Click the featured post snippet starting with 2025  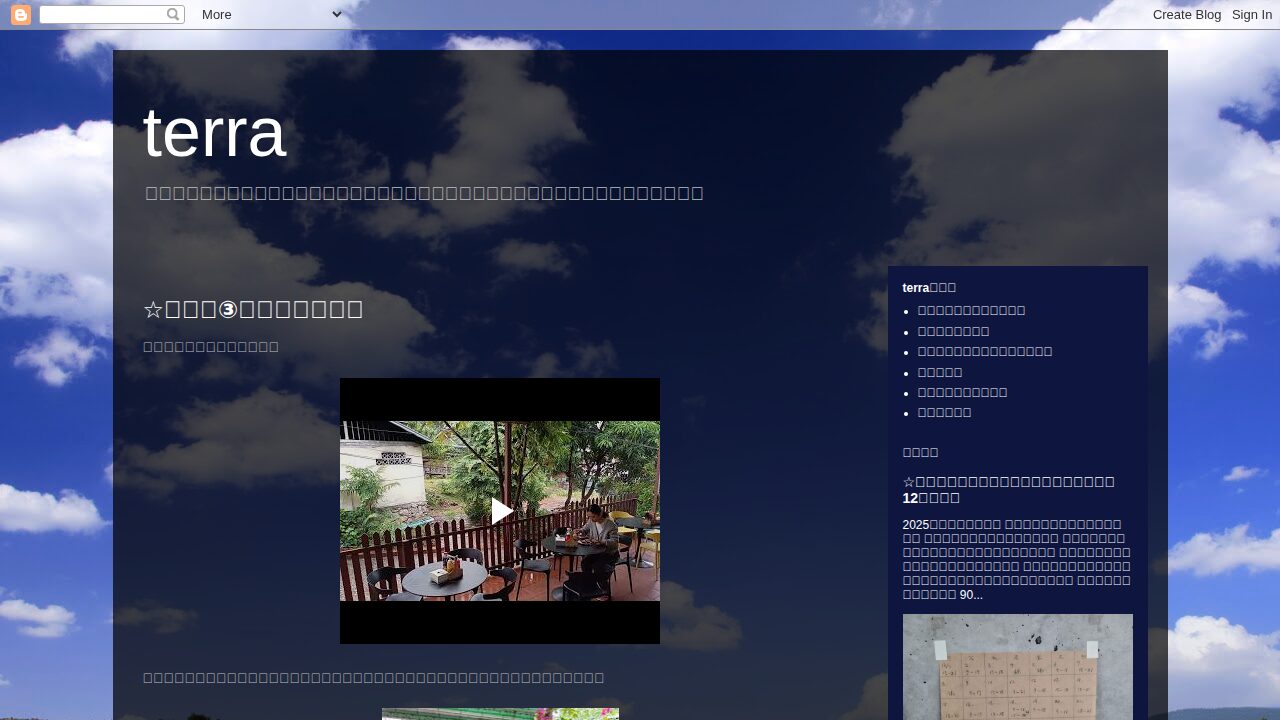click(x=1016, y=559)
